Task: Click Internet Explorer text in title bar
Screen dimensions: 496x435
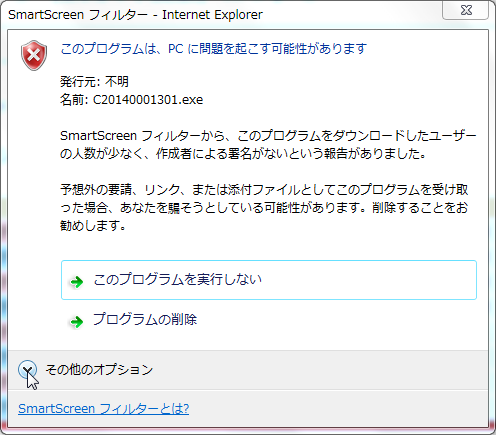Action: pos(212,15)
